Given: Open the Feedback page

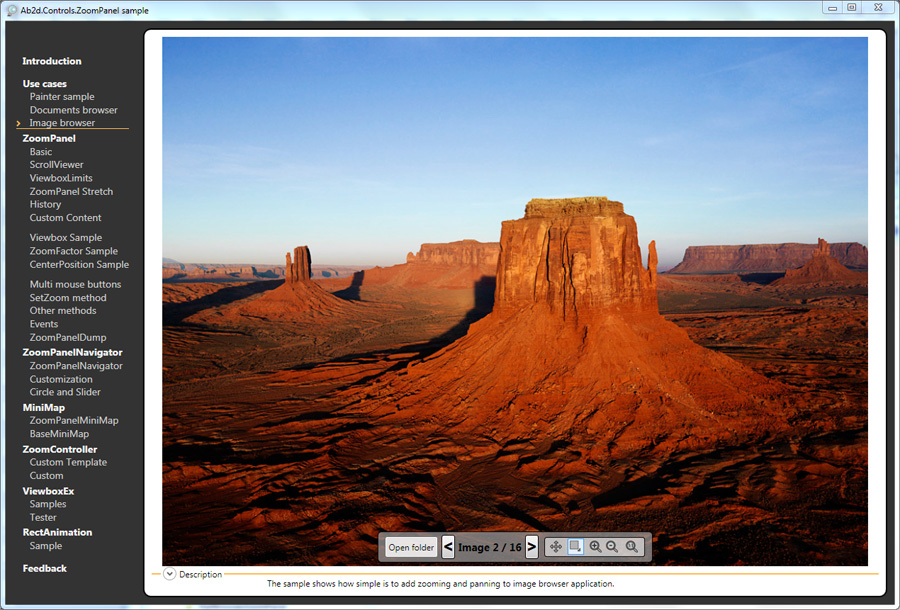Looking at the screenshot, I should [45, 568].
